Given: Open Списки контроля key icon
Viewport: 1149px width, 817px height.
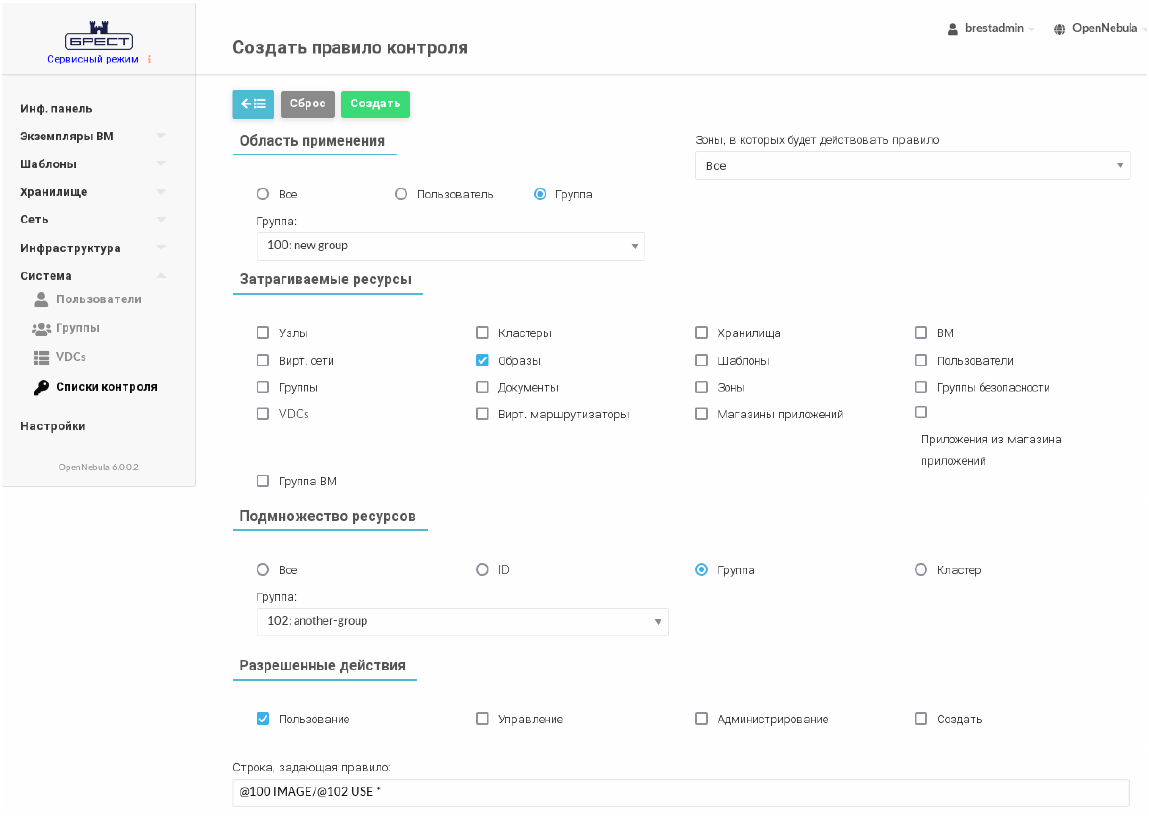Looking at the screenshot, I should pyautogui.click(x=41, y=387).
